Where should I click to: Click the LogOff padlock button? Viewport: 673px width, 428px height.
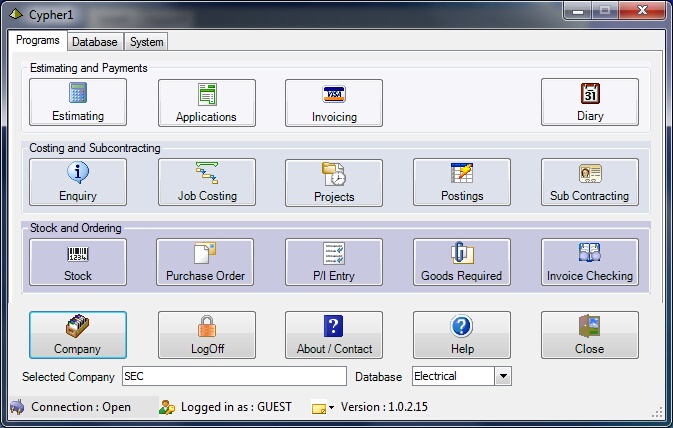[206, 335]
